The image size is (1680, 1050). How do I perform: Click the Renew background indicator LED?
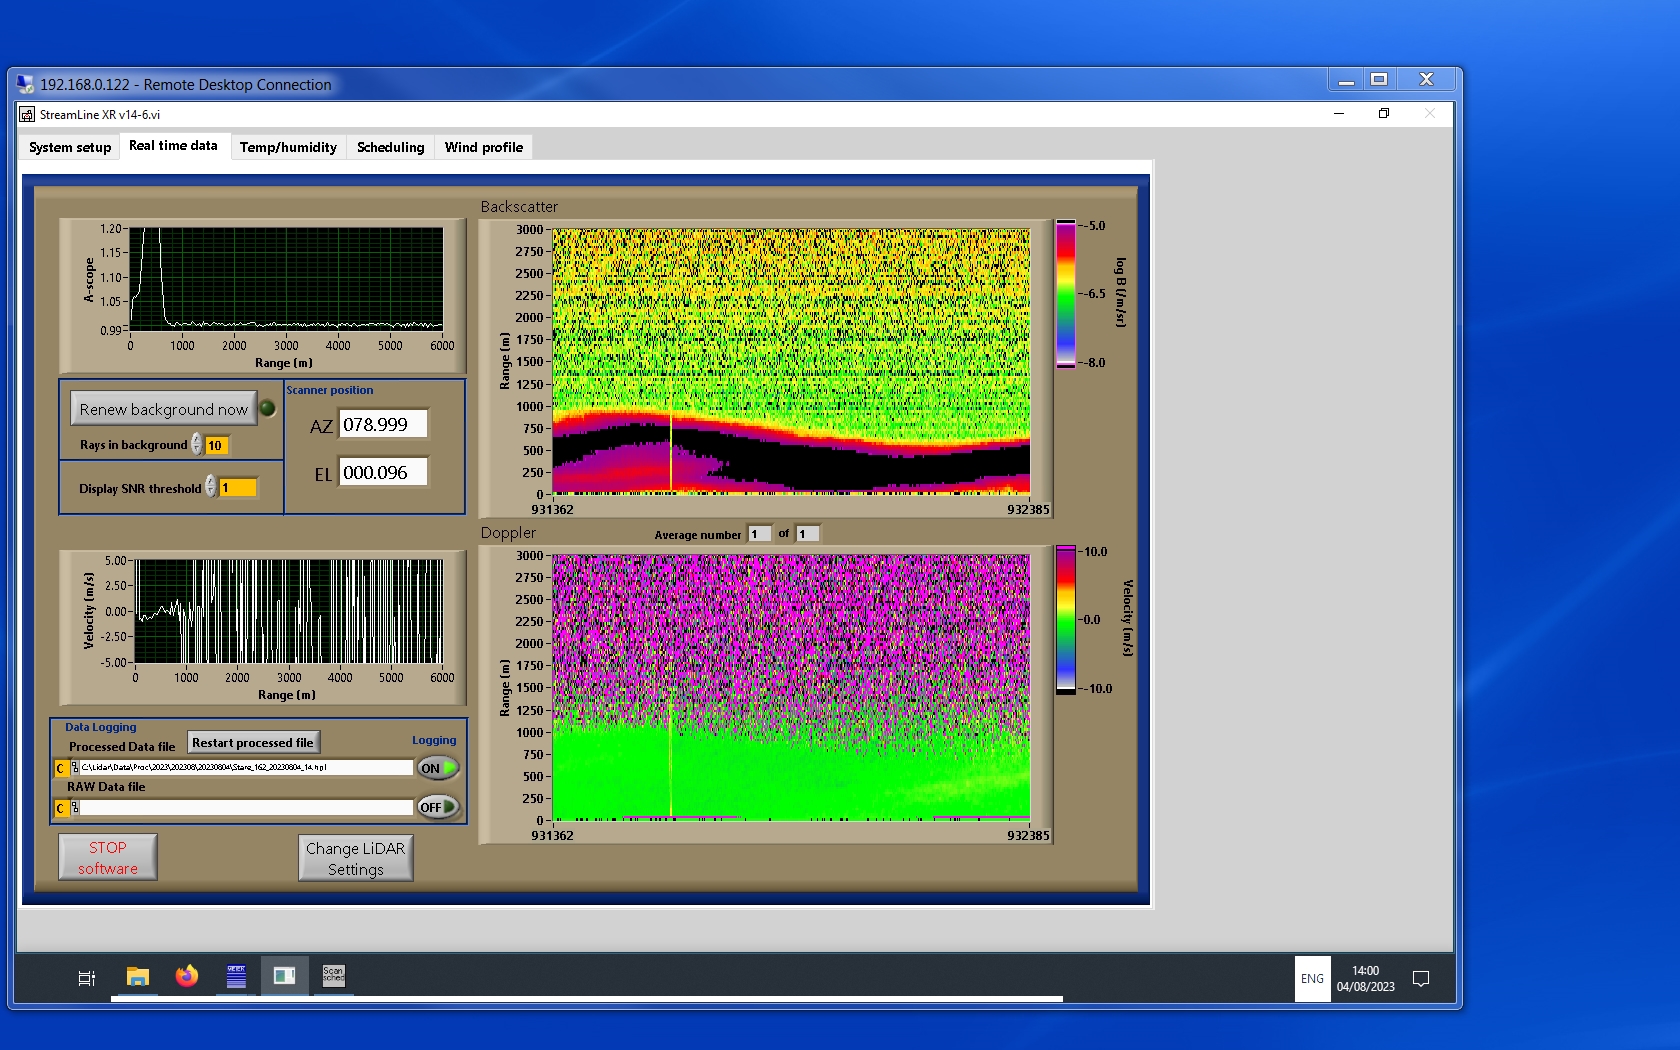pyautogui.click(x=268, y=408)
